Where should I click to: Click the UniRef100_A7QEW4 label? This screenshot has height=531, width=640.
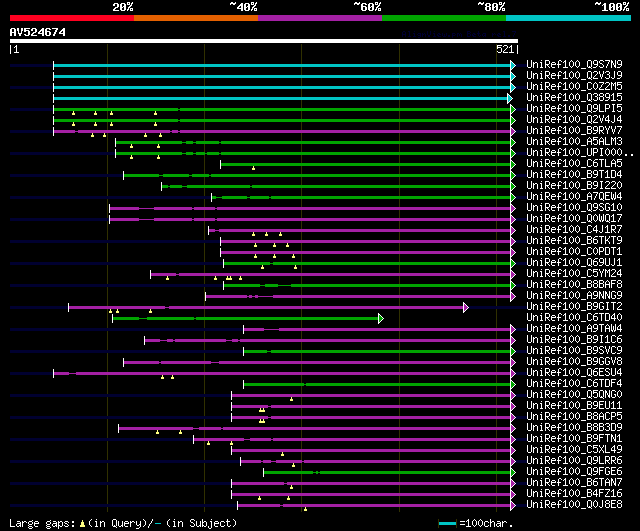pyautogui.click(x=574, y=197)
